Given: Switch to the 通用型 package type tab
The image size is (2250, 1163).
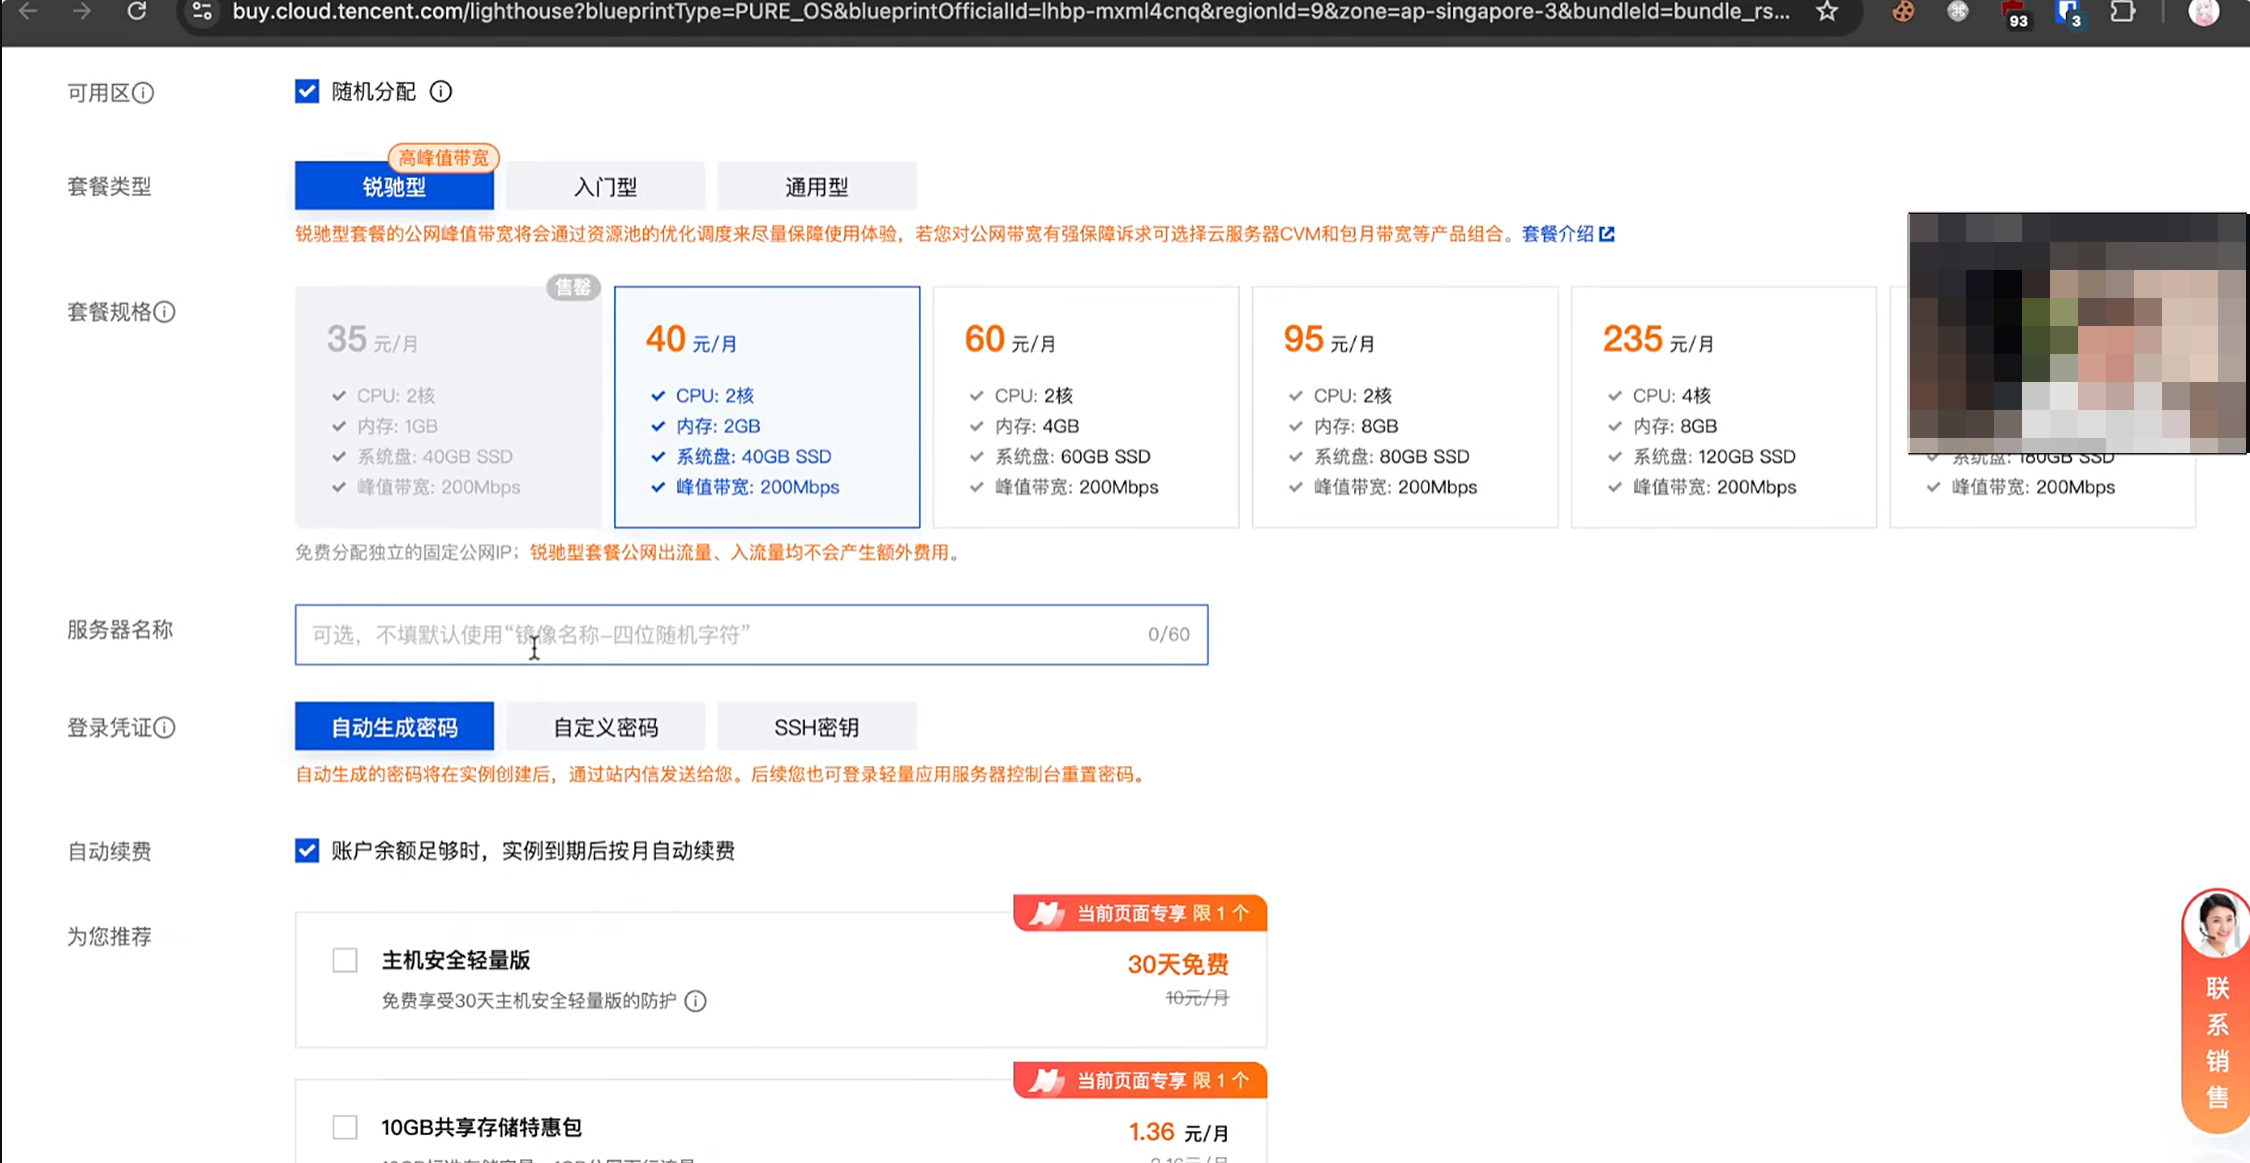Looking at the screenshot, I should (816, 187).
